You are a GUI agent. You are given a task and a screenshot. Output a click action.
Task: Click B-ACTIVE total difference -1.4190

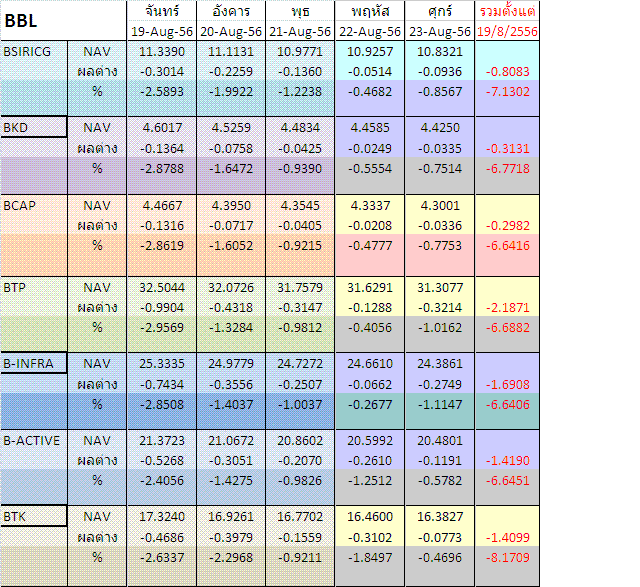507,460
